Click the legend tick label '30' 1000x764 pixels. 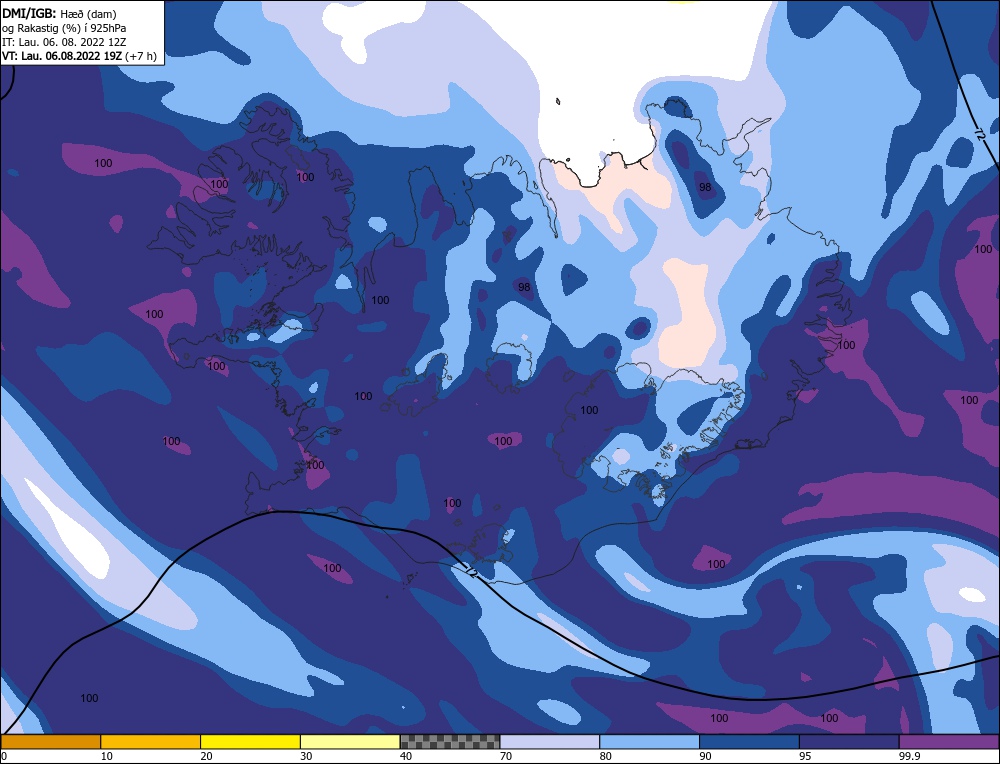[306, 756]
